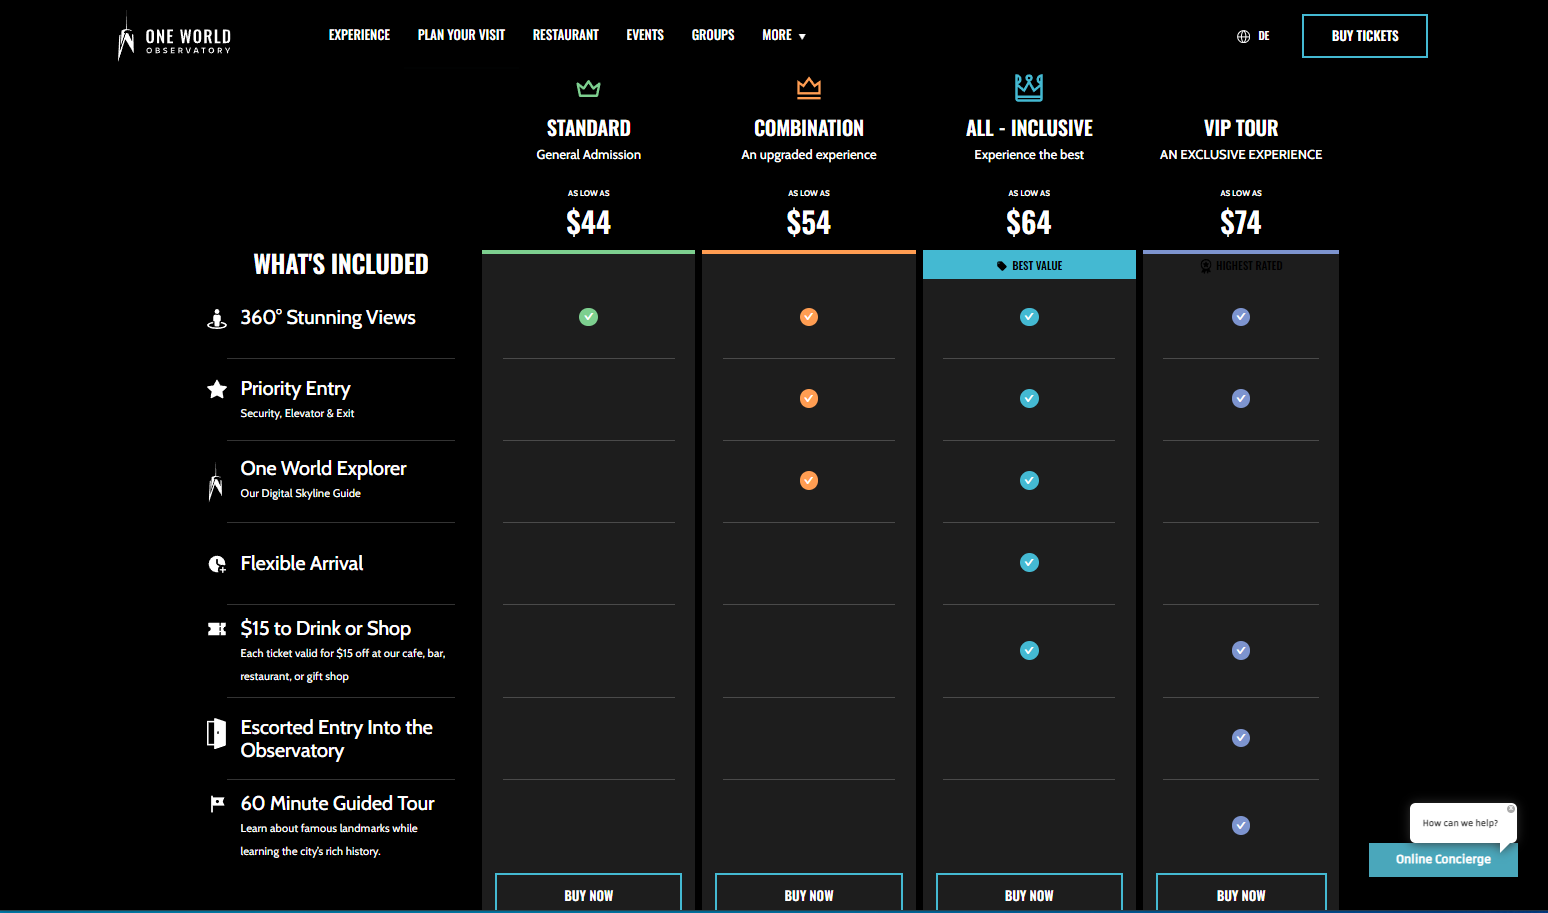This screenshot has height=913, width=1548.
Task: Click the 360° Stunning Views person icon
Action: [x=216, y=319]
